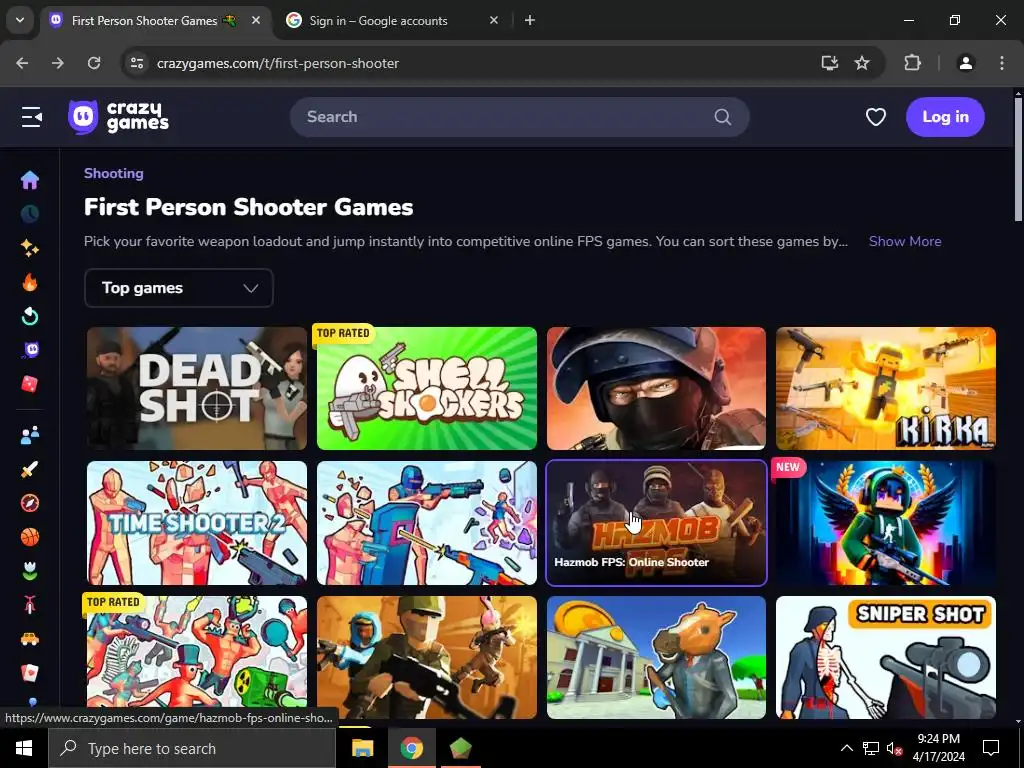Open favorites heart icon

tap(876, 117)
